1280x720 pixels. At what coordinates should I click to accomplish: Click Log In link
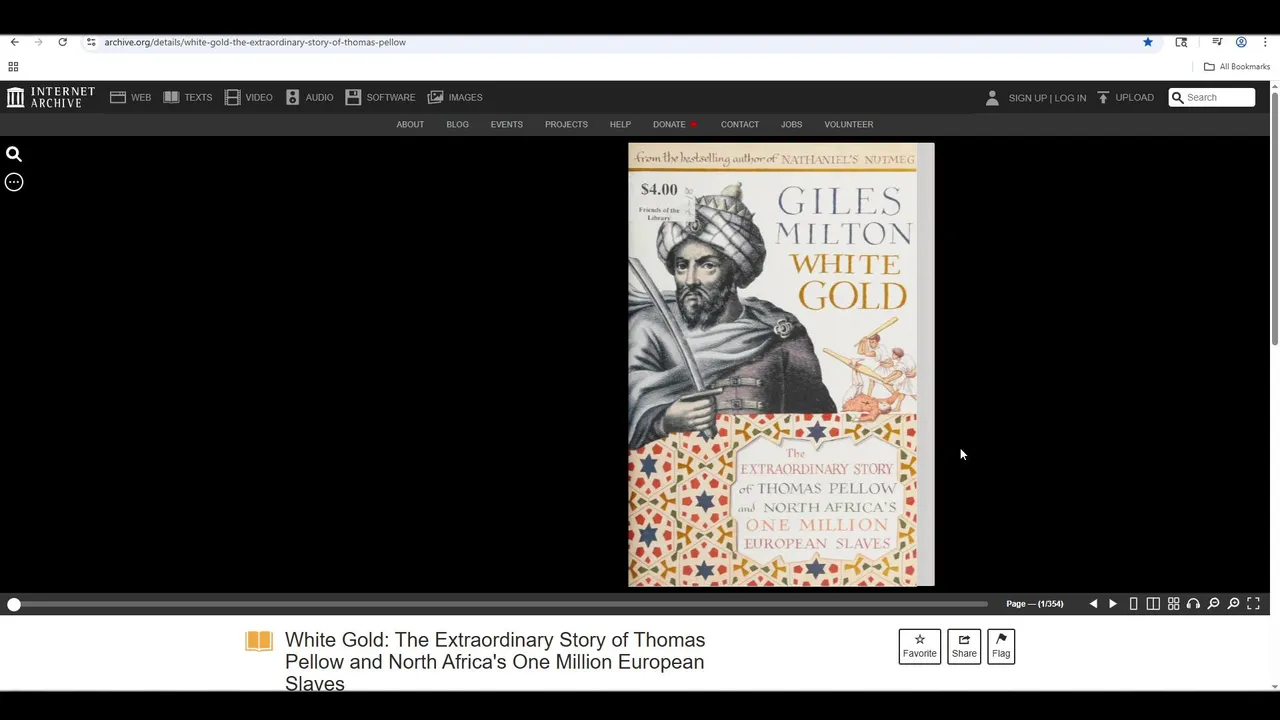(1070, 98)
